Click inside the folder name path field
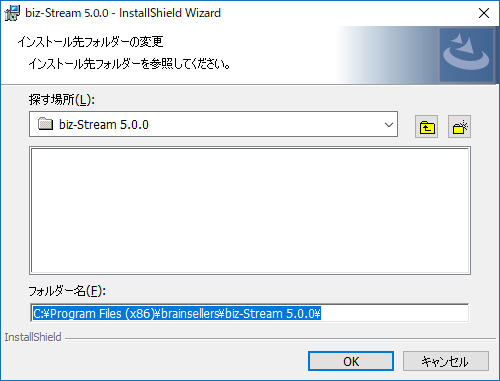Viewport: 500px width, 381px height. click(x=250, y=313)
